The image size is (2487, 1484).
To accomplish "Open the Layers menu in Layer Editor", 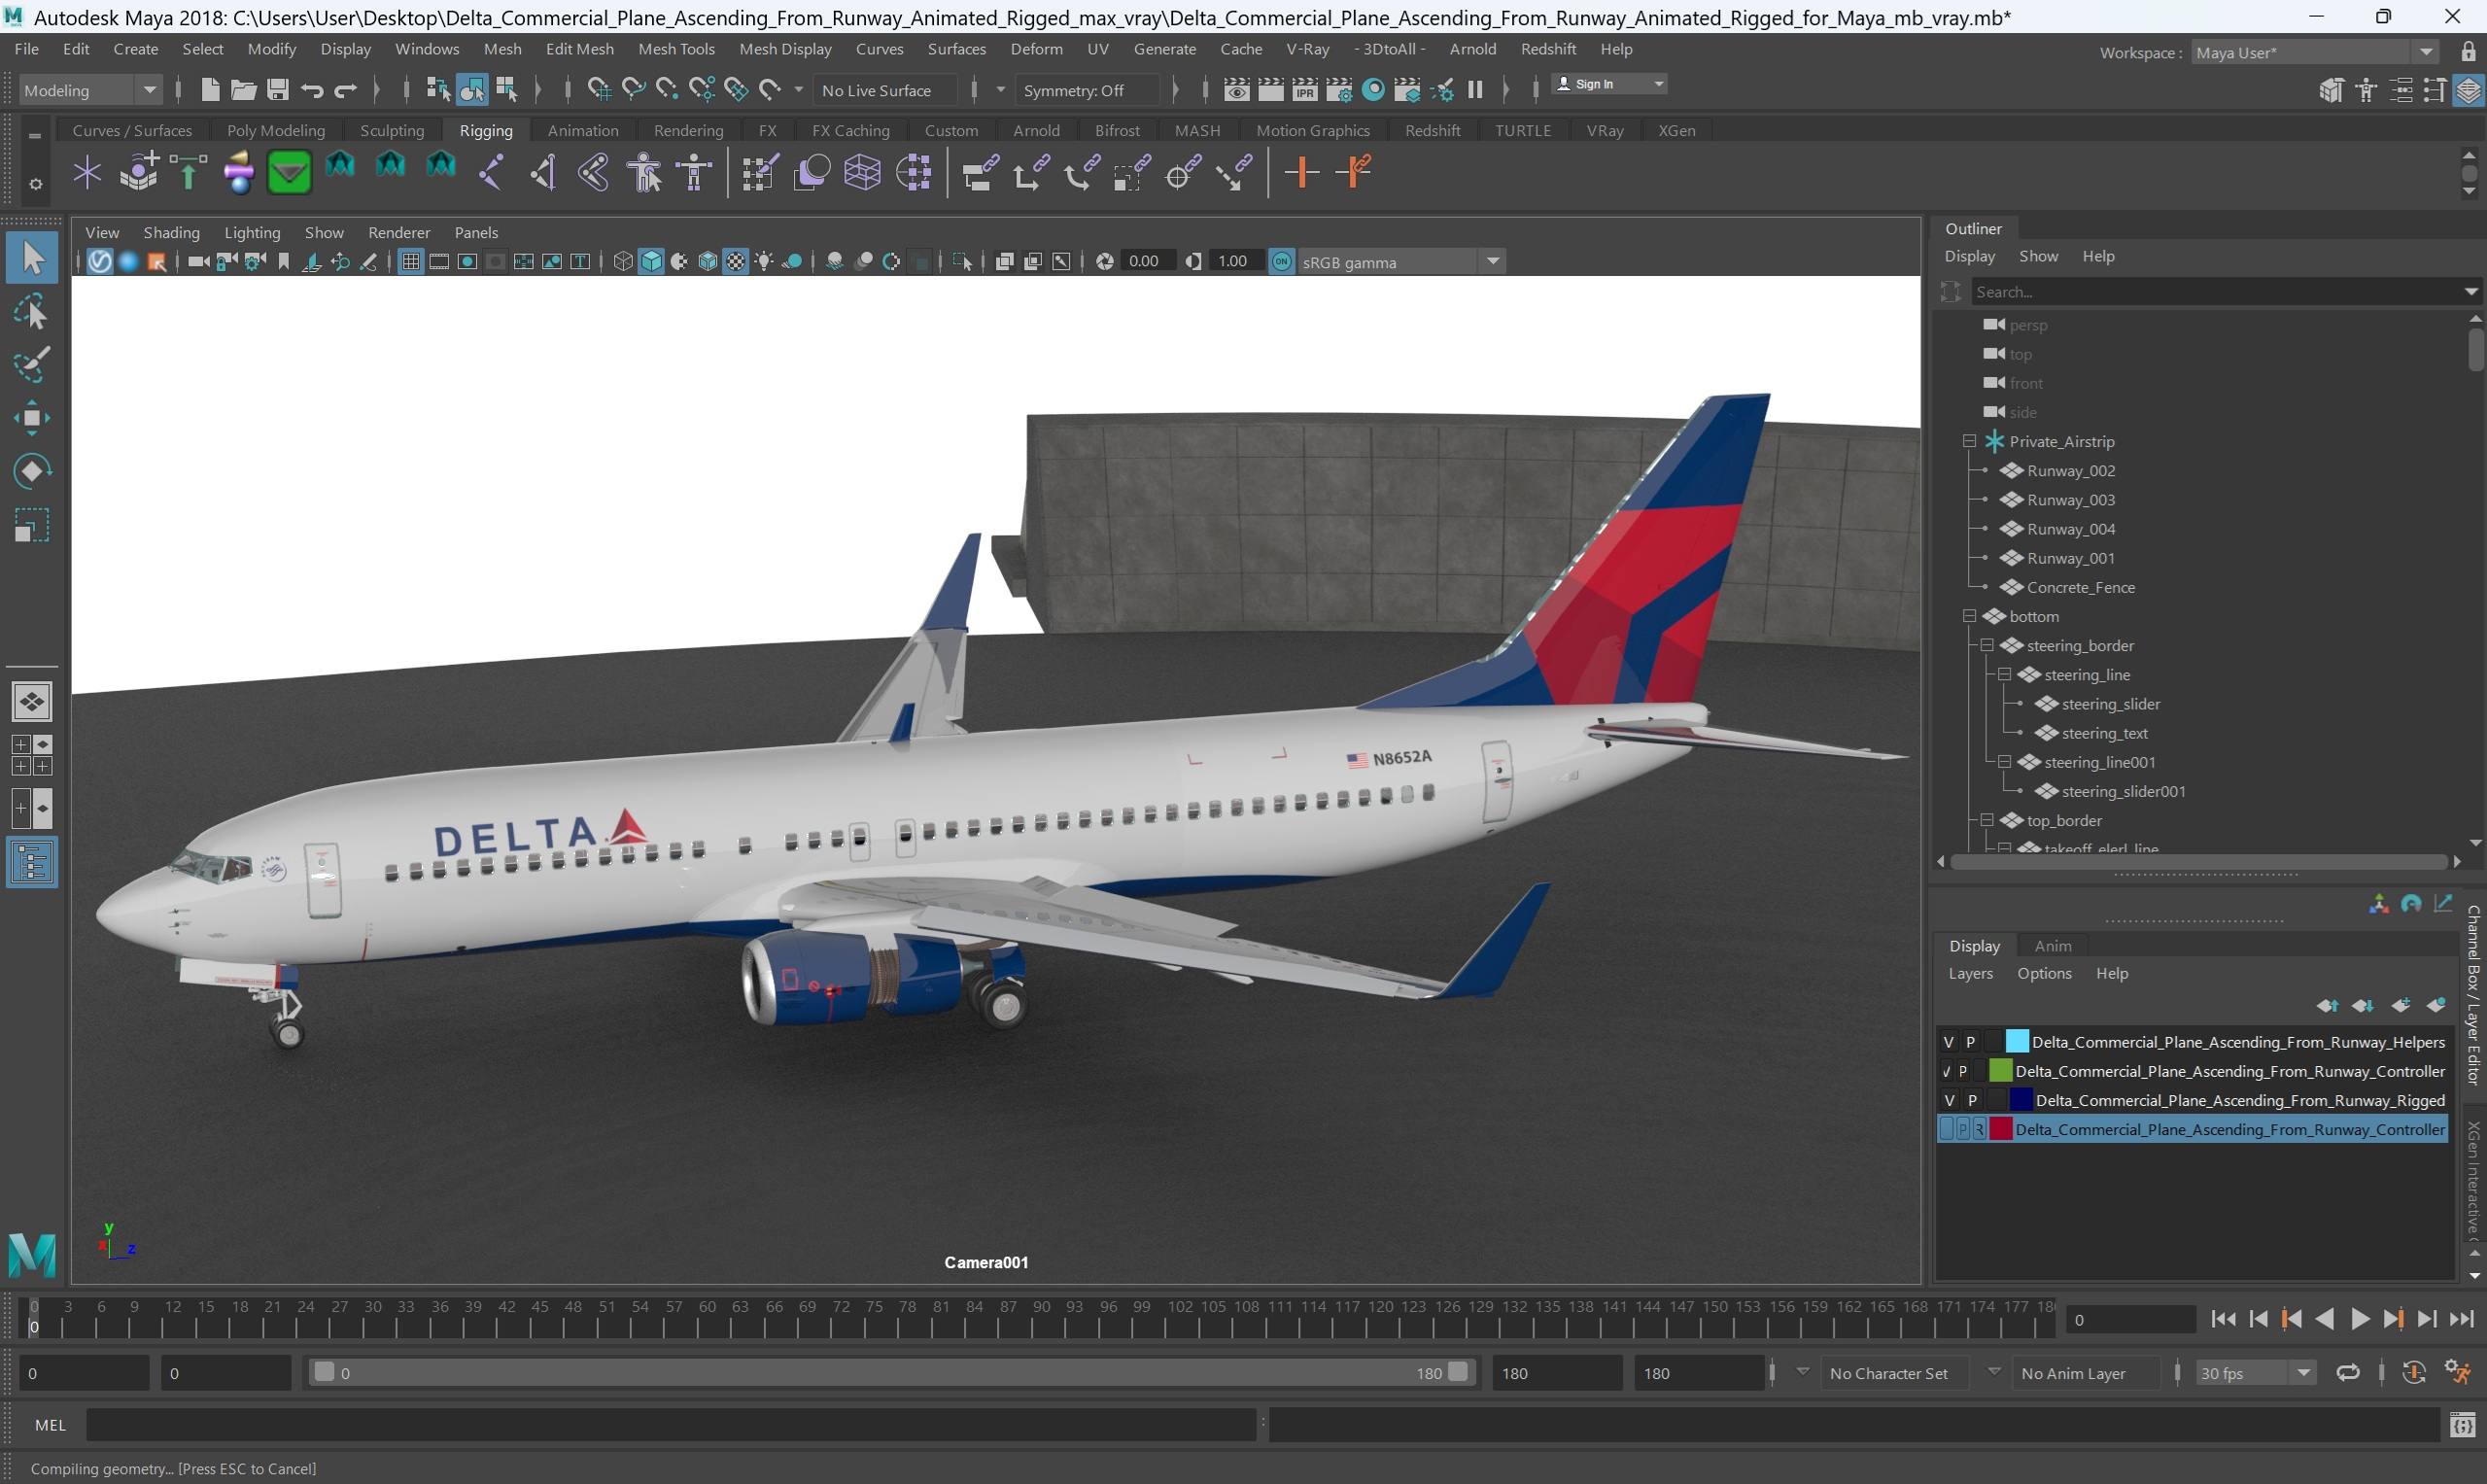I will pos(1970,973).
